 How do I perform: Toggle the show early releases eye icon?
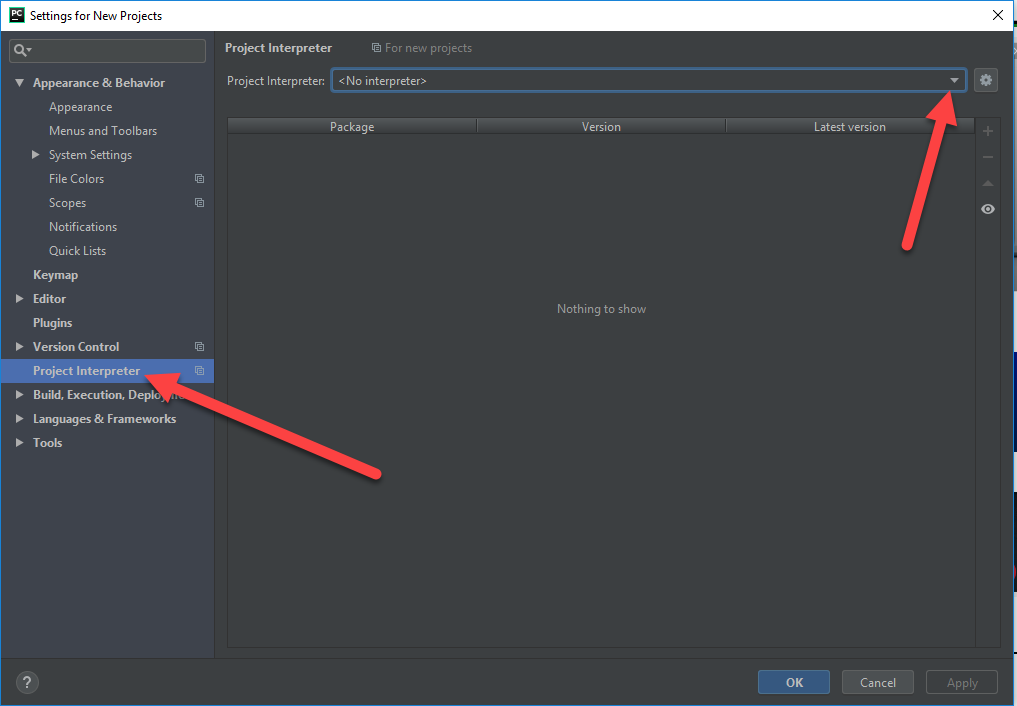point(988,209)
